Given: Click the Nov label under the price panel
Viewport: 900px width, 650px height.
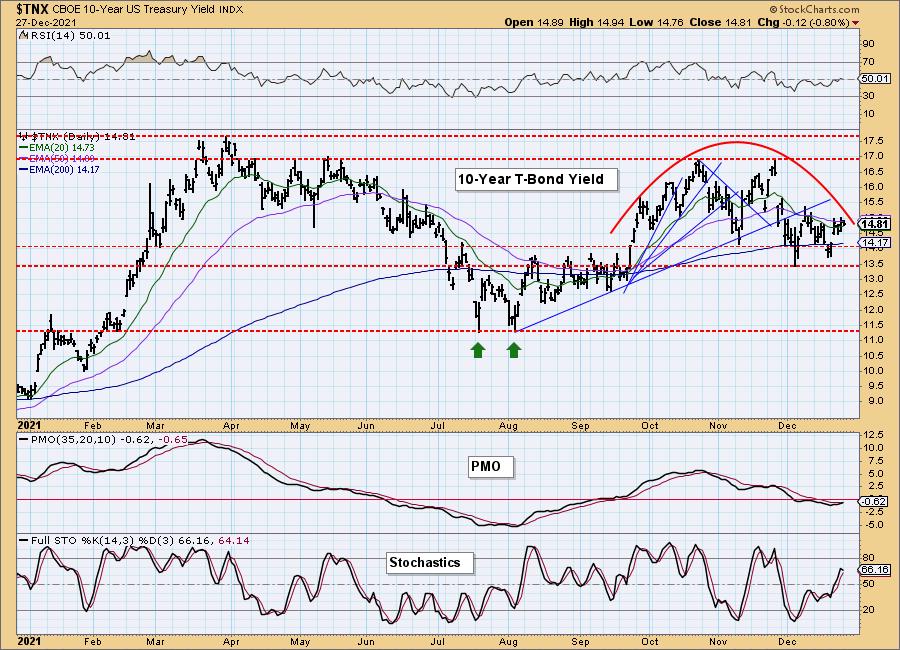Looking at the screenshot, I should pyautogui.click(x=719, y=426).
